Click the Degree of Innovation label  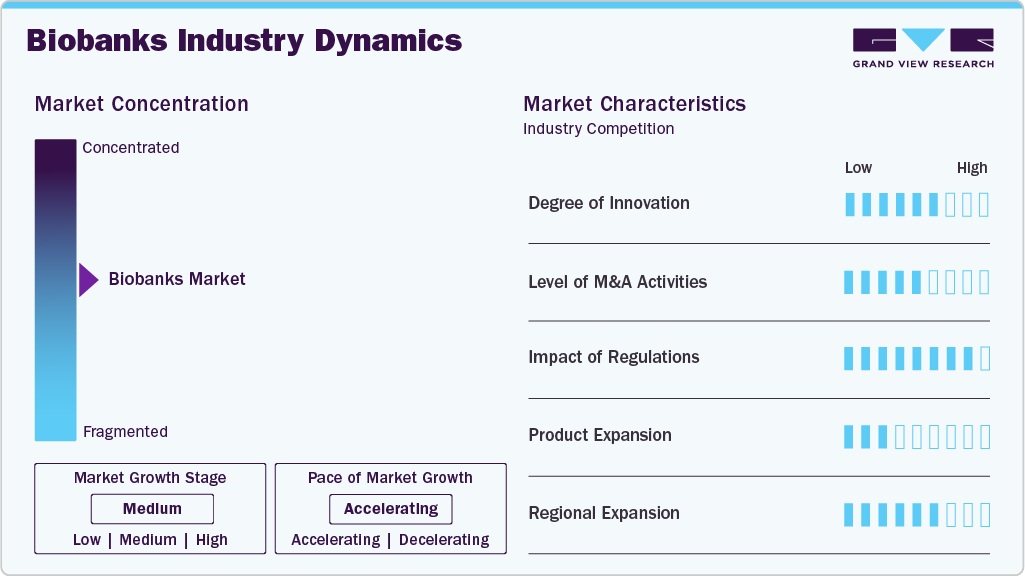tap(609, 203)
